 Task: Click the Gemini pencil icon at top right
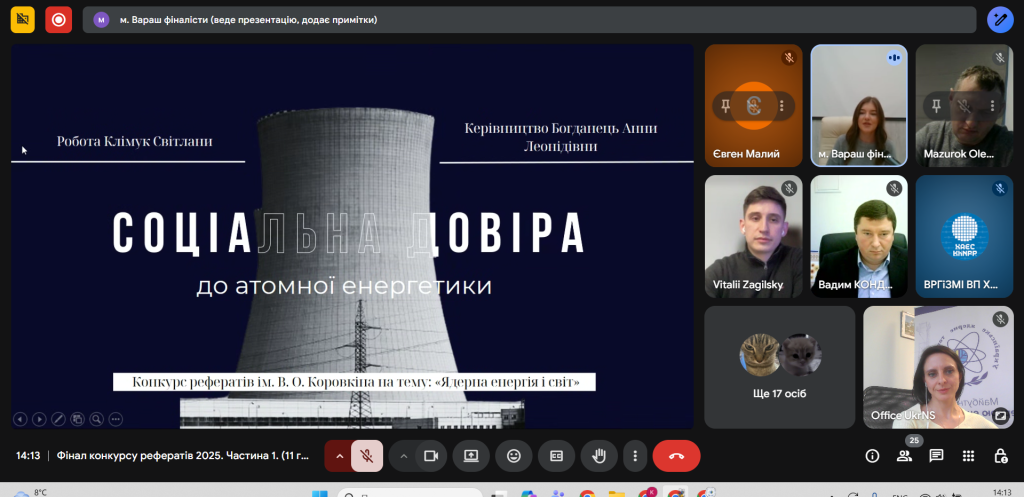pyautogui.click(x=1000, y=19)
